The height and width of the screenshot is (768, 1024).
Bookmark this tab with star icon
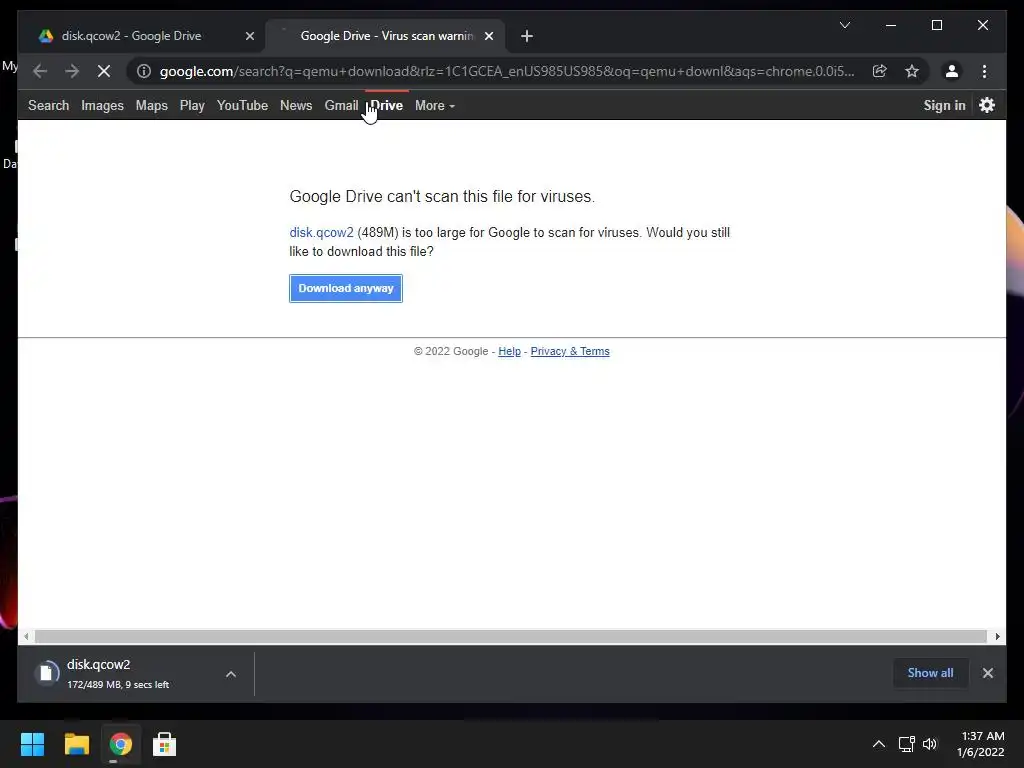[x=912, y=71]
